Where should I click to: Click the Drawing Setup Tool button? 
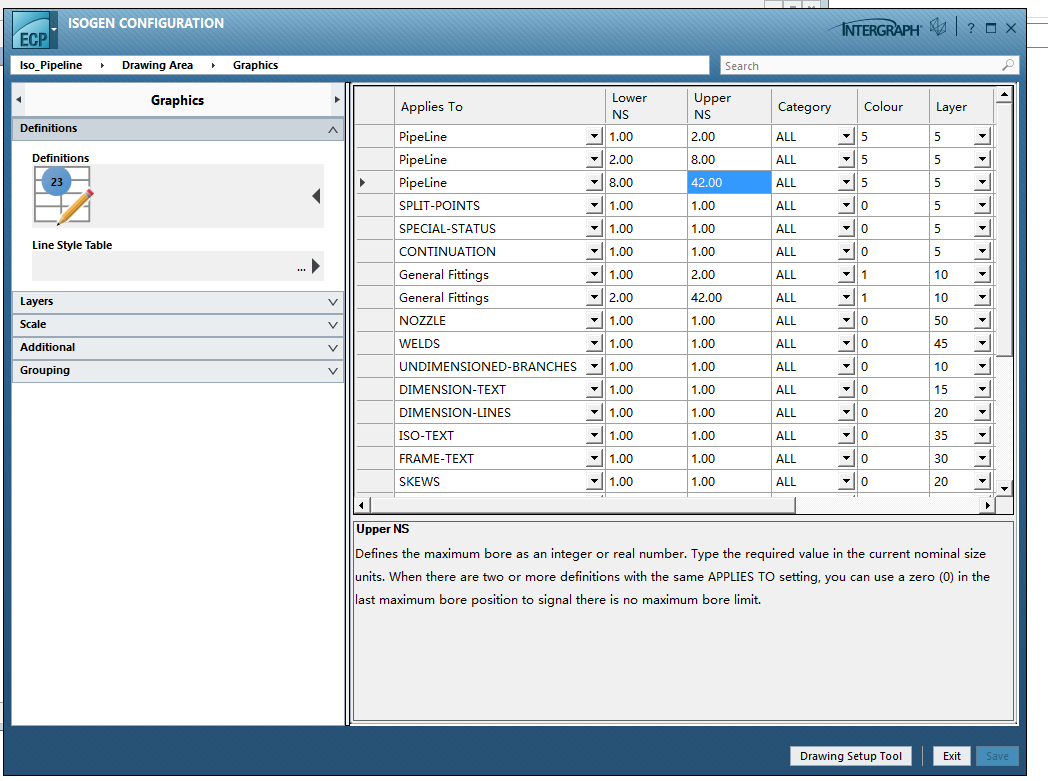[x=851, y=756]
